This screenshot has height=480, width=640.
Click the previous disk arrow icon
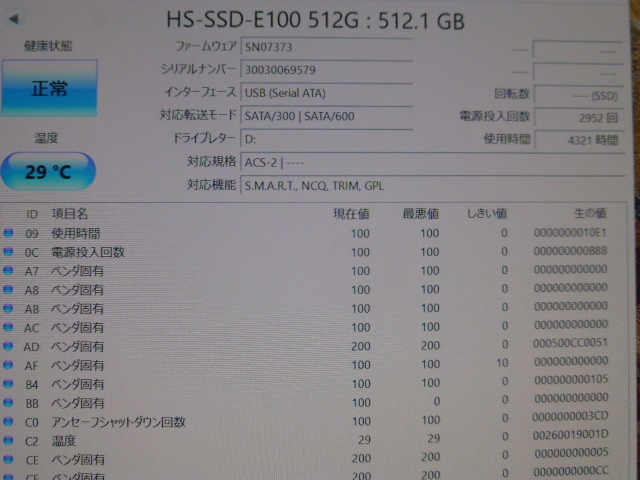pyautogui.click(x=14, y=19)
